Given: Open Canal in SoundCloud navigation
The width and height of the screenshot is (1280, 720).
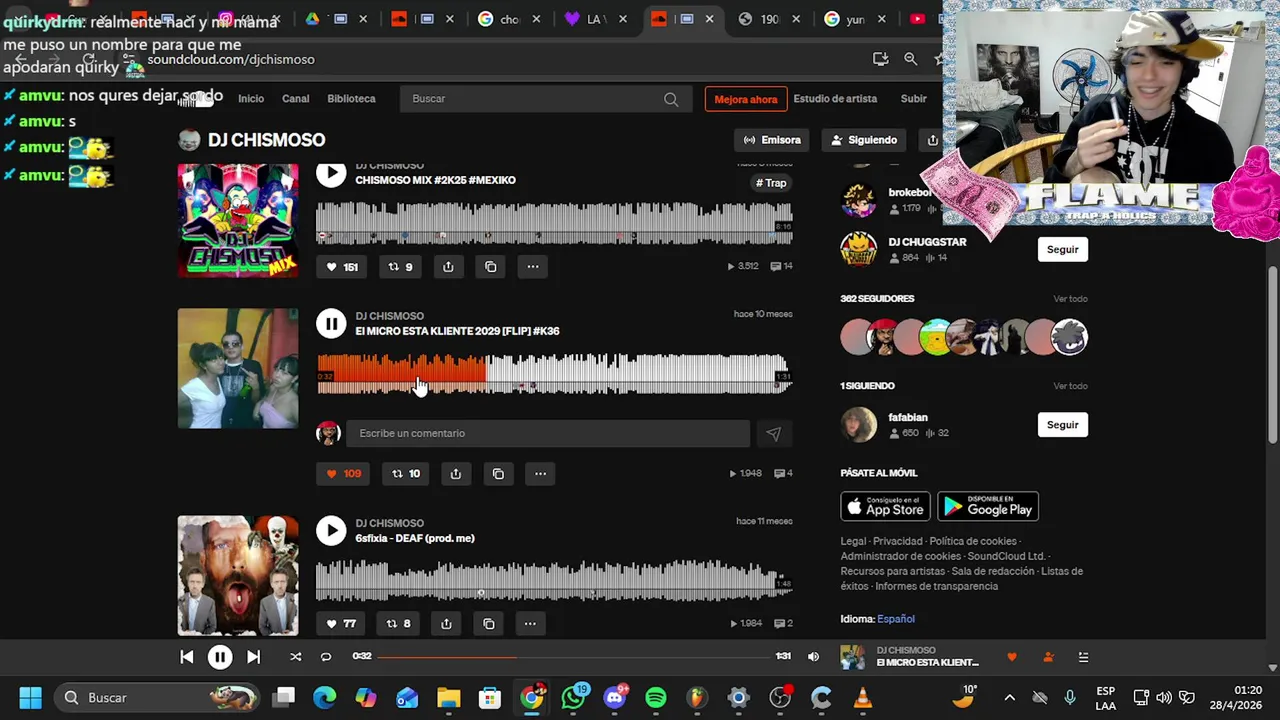Looking at the screenshot, I should point(296,99).
